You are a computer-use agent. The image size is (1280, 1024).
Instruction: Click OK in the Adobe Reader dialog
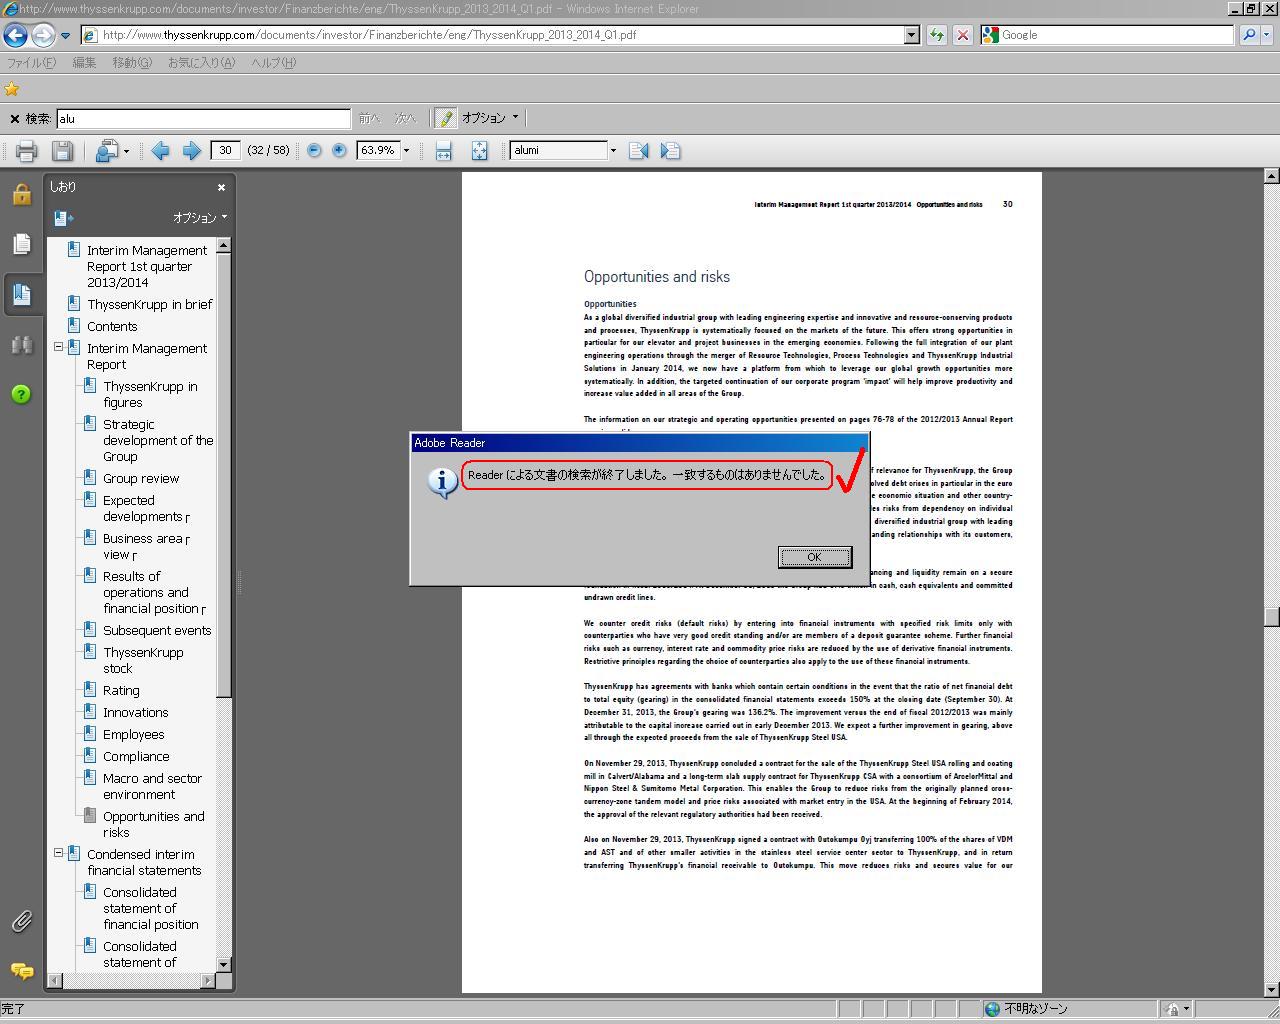pyautogui.click(x=814, y=557)
